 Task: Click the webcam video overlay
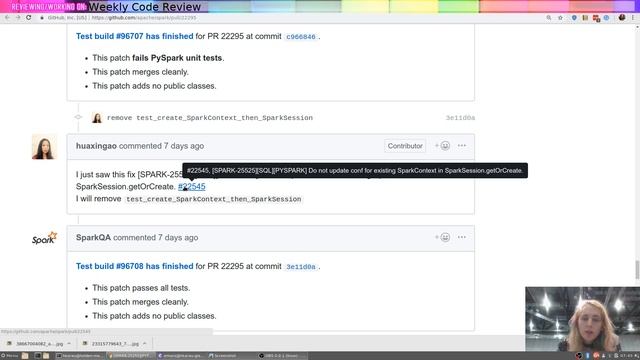pos(582,319)
